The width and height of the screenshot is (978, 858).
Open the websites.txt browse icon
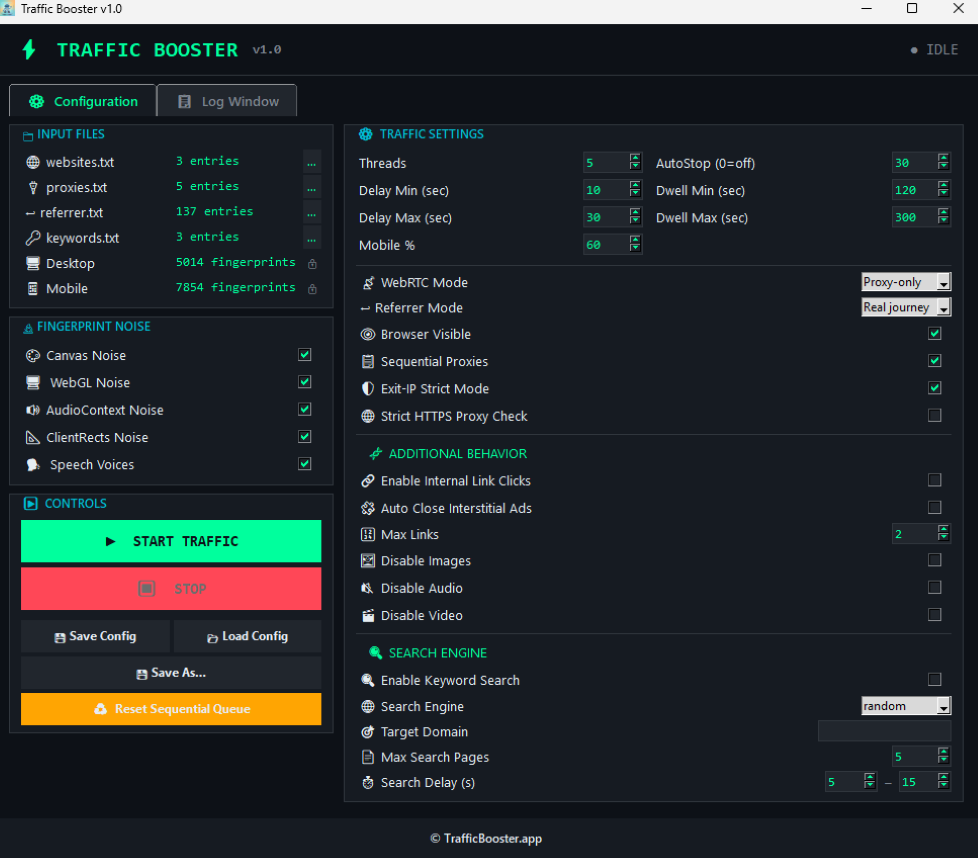tap(312, 162)
